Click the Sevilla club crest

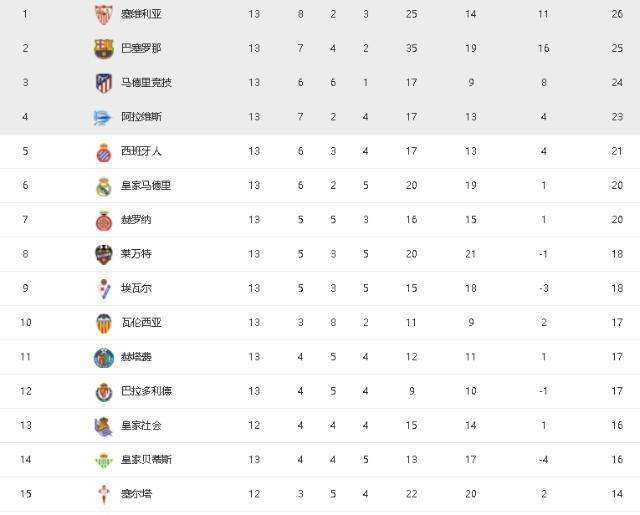click(x=104, y=15)
